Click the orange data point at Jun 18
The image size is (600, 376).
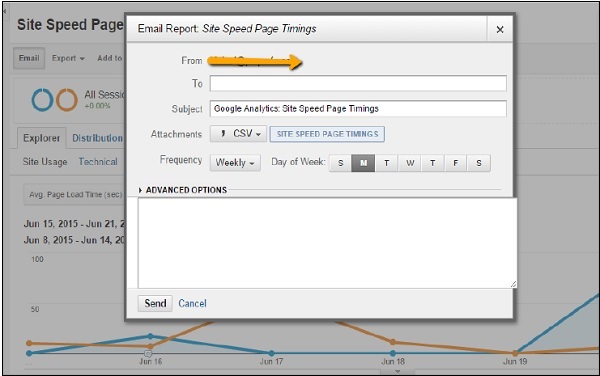[393, 342]
